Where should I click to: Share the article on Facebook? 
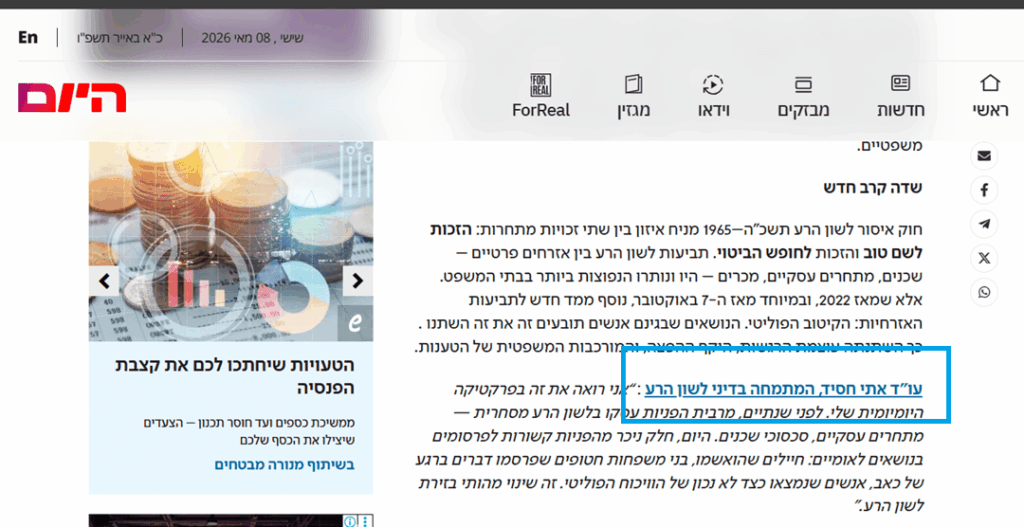[x=984, y=190]
